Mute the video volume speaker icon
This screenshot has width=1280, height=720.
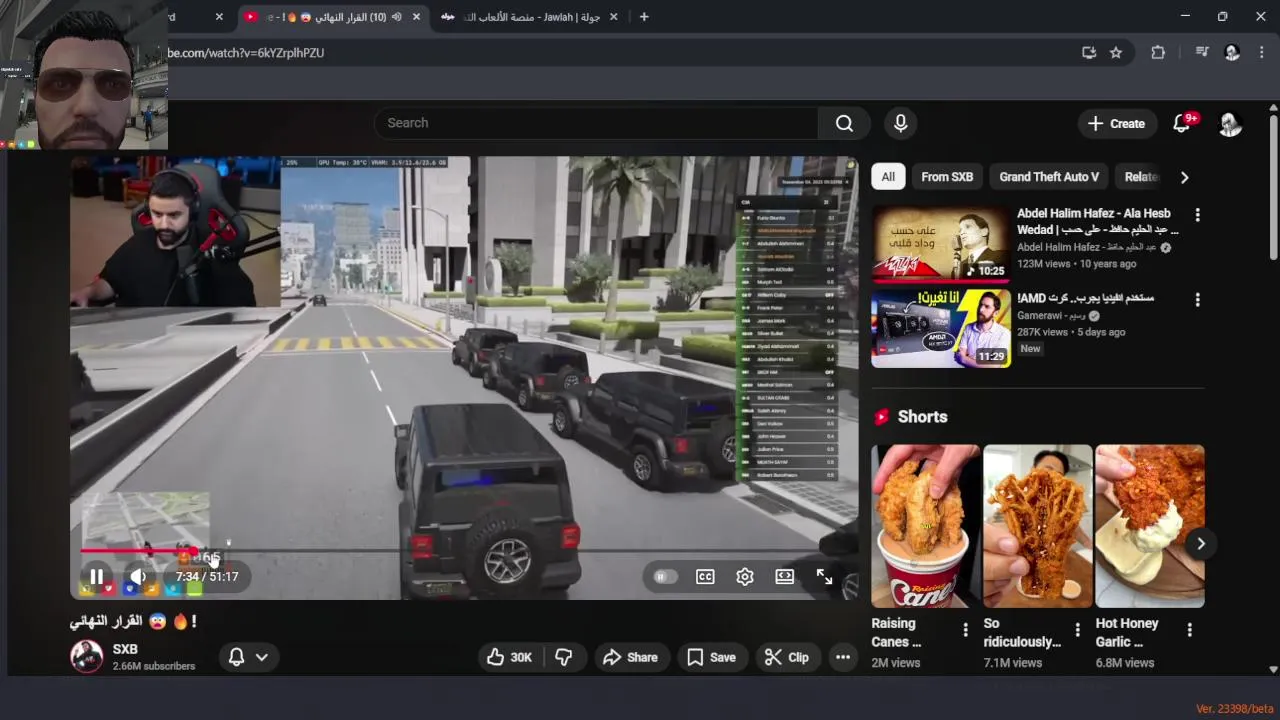coord(139,577)
